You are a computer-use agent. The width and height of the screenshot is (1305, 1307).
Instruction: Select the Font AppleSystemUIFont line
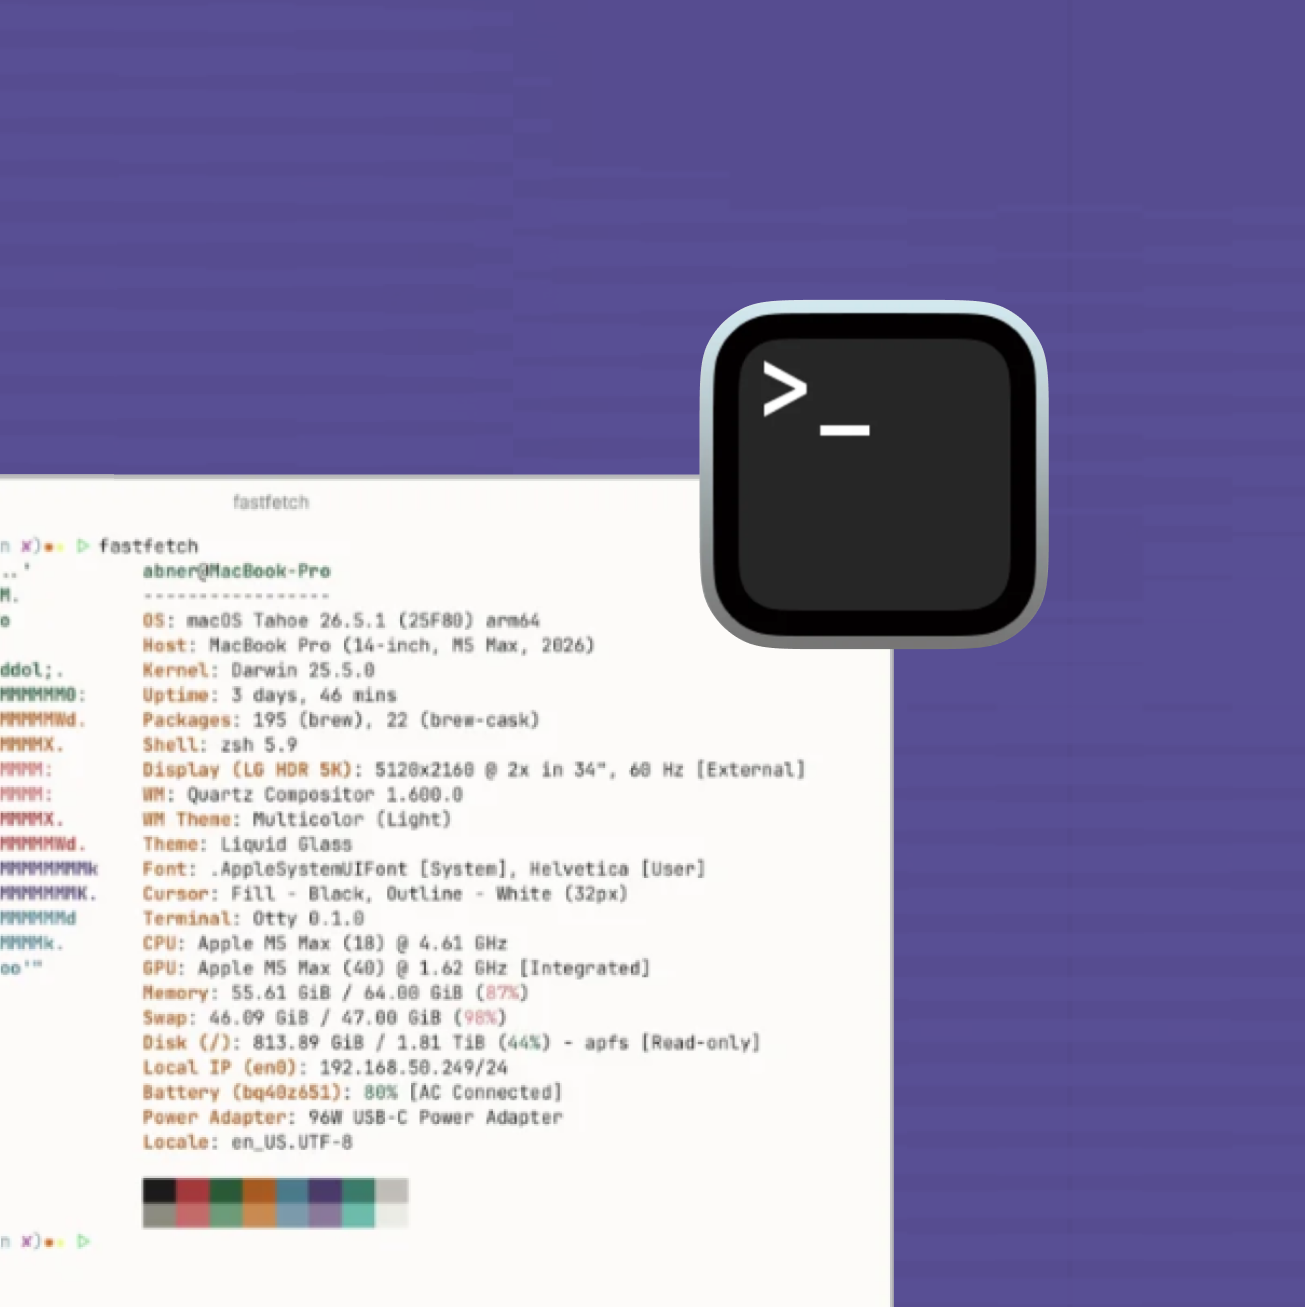(423, 869)
